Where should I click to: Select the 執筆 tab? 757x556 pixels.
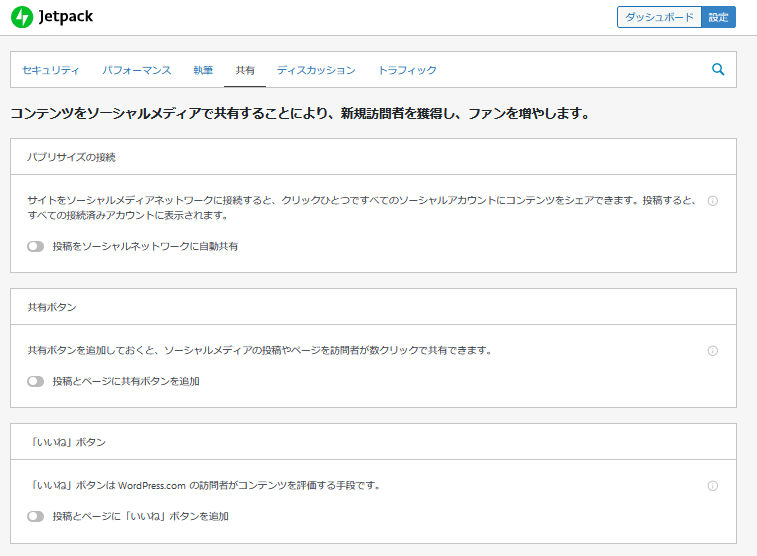203,70
